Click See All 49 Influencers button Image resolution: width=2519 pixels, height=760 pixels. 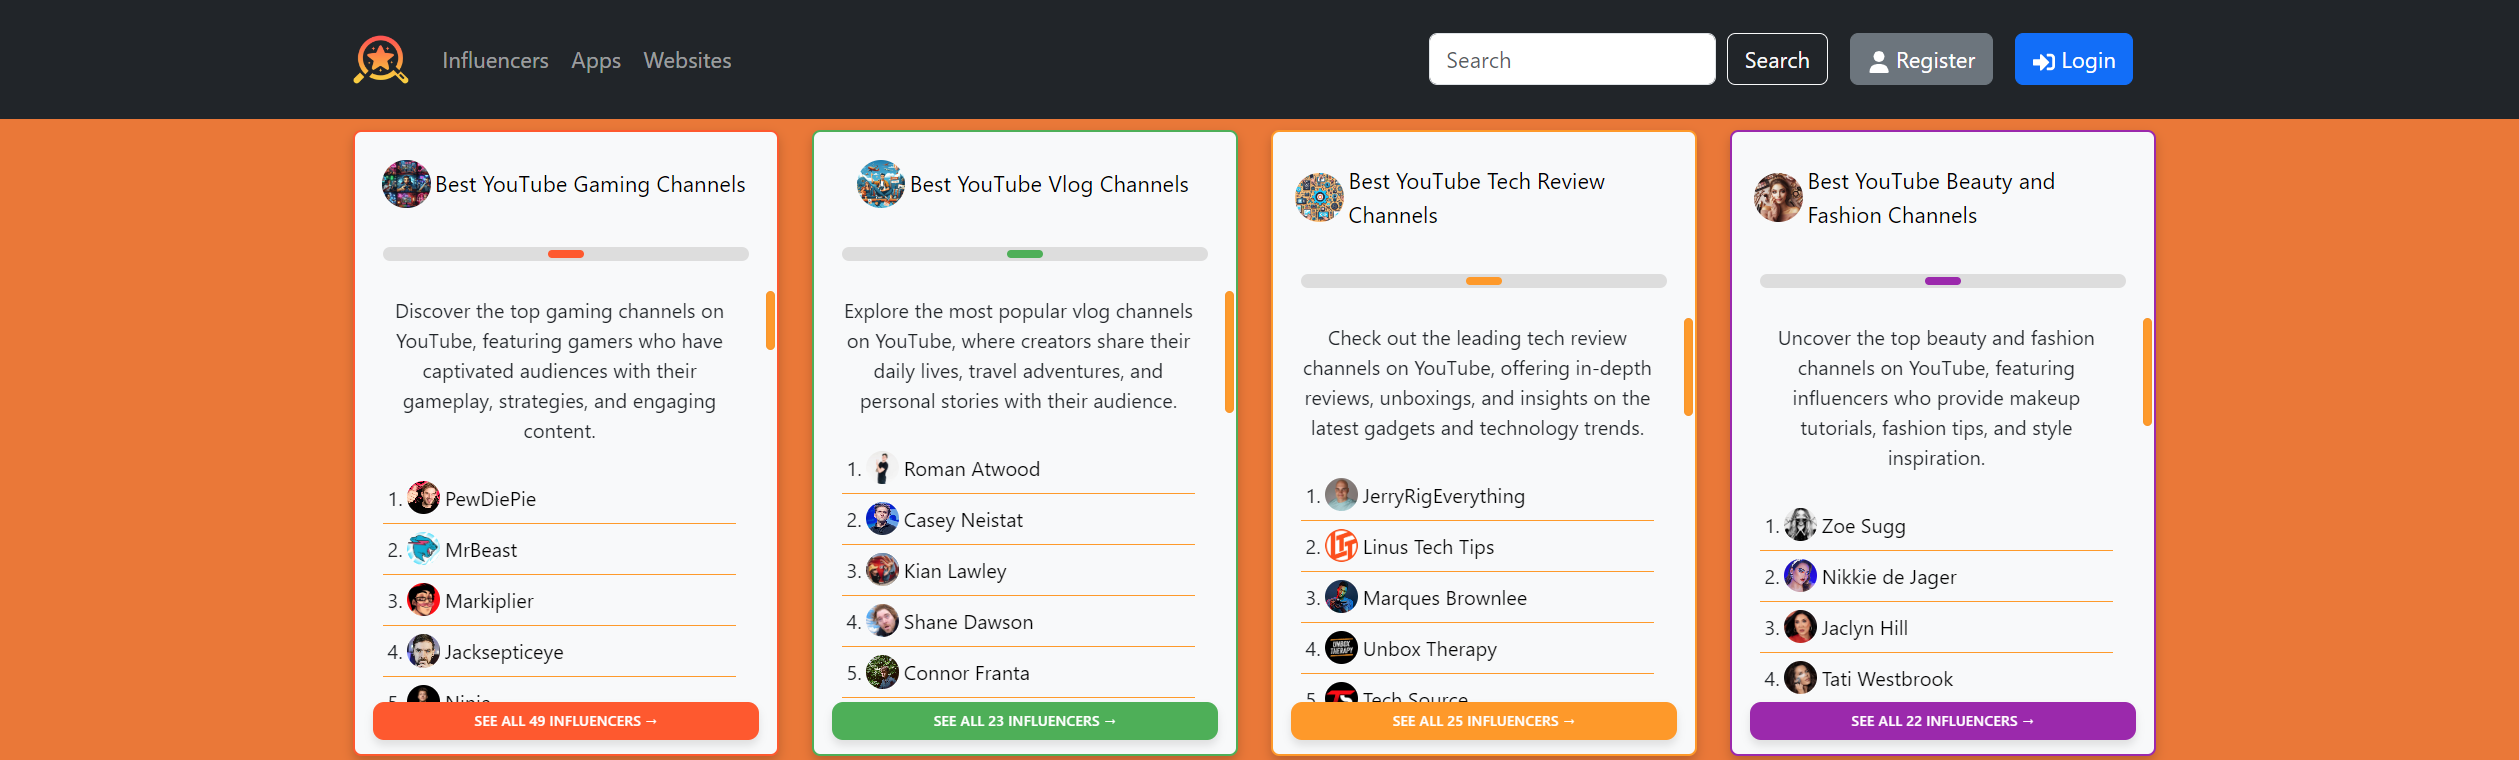pos(566,721)
